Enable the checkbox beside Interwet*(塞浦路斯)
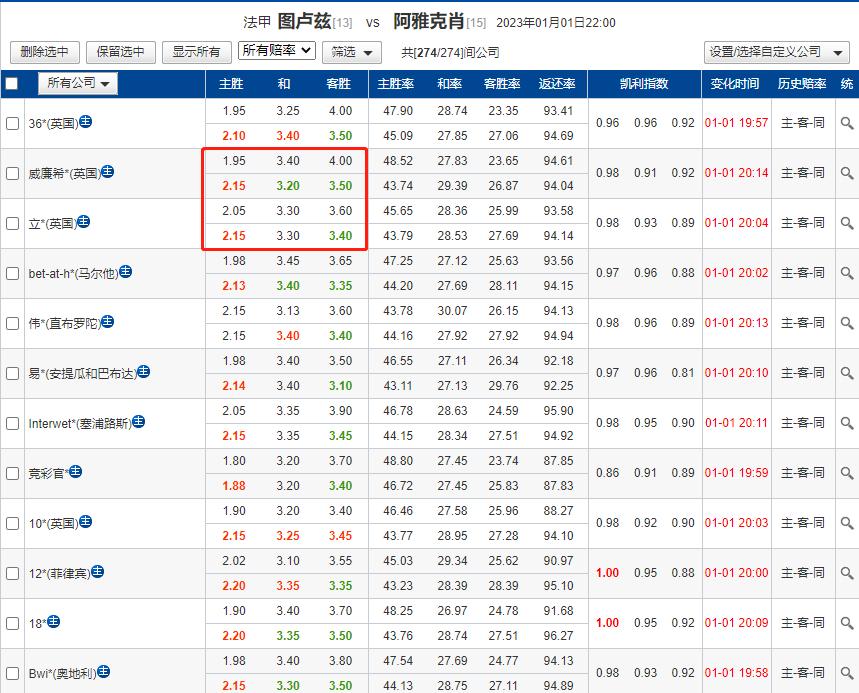The height and width of the screenshot is (693, 859). coord(13,423)
